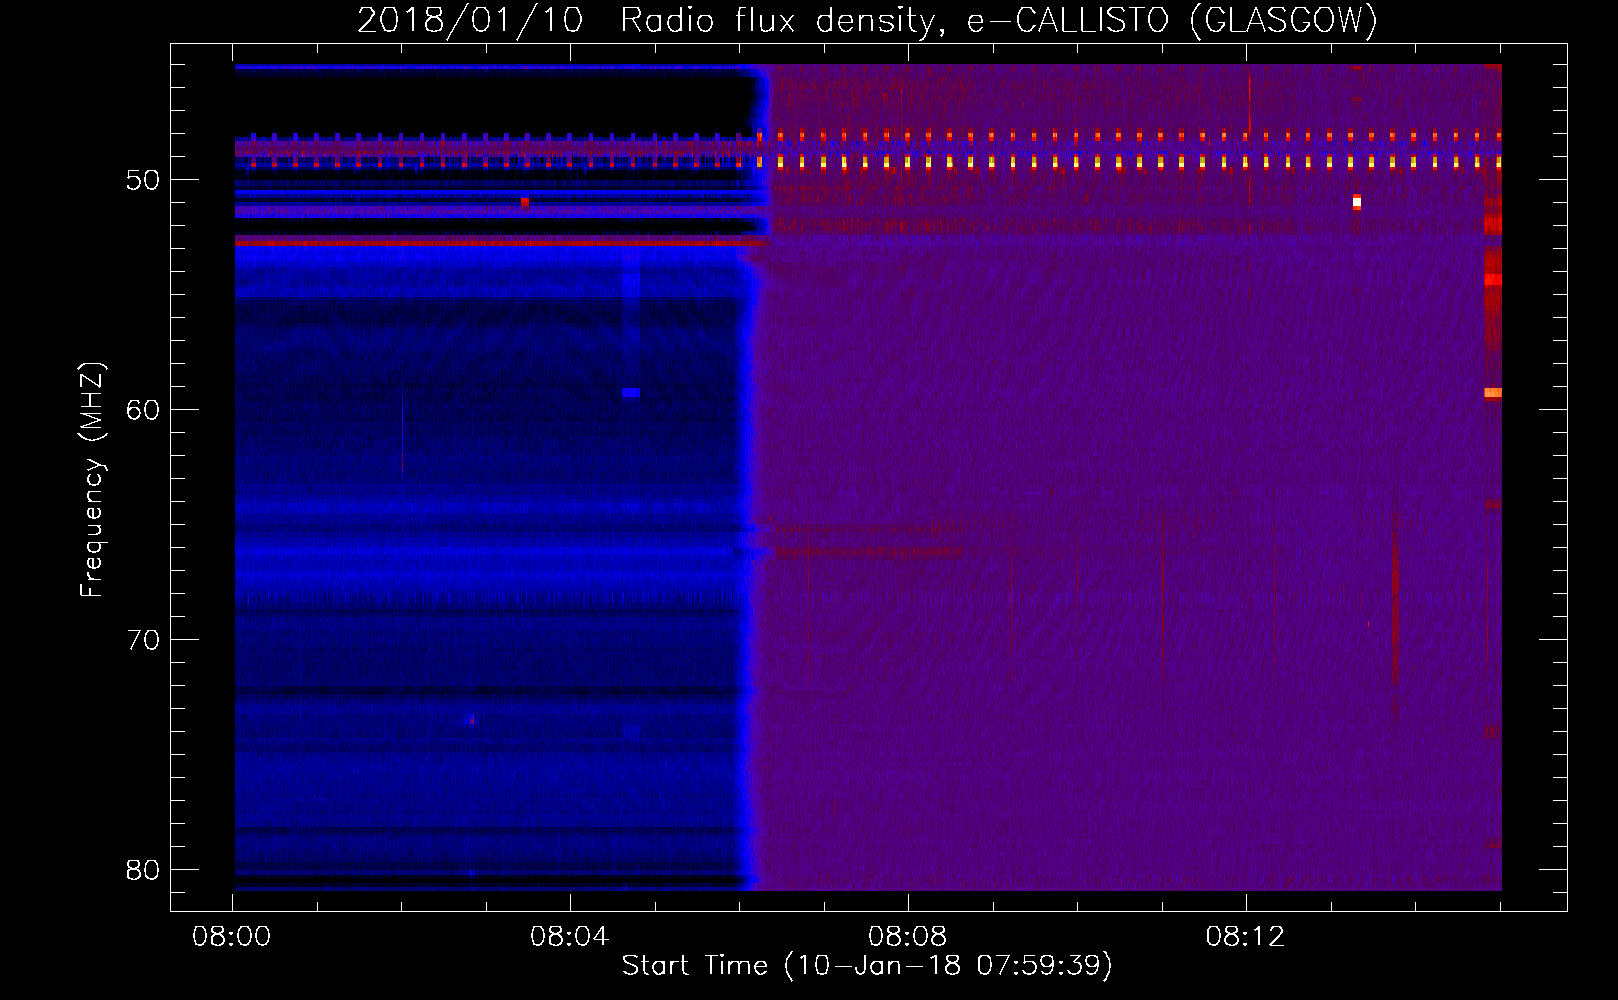Click the 50 frequency axis label
Image resolution: width=1618 pixels, height=1000 pixels.
click(x=143, y=180)
